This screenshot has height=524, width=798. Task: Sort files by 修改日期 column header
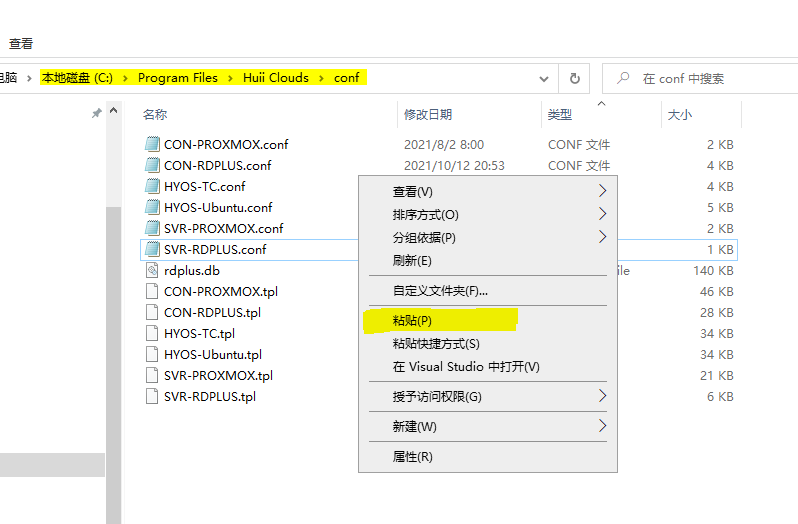pos(428,115)
